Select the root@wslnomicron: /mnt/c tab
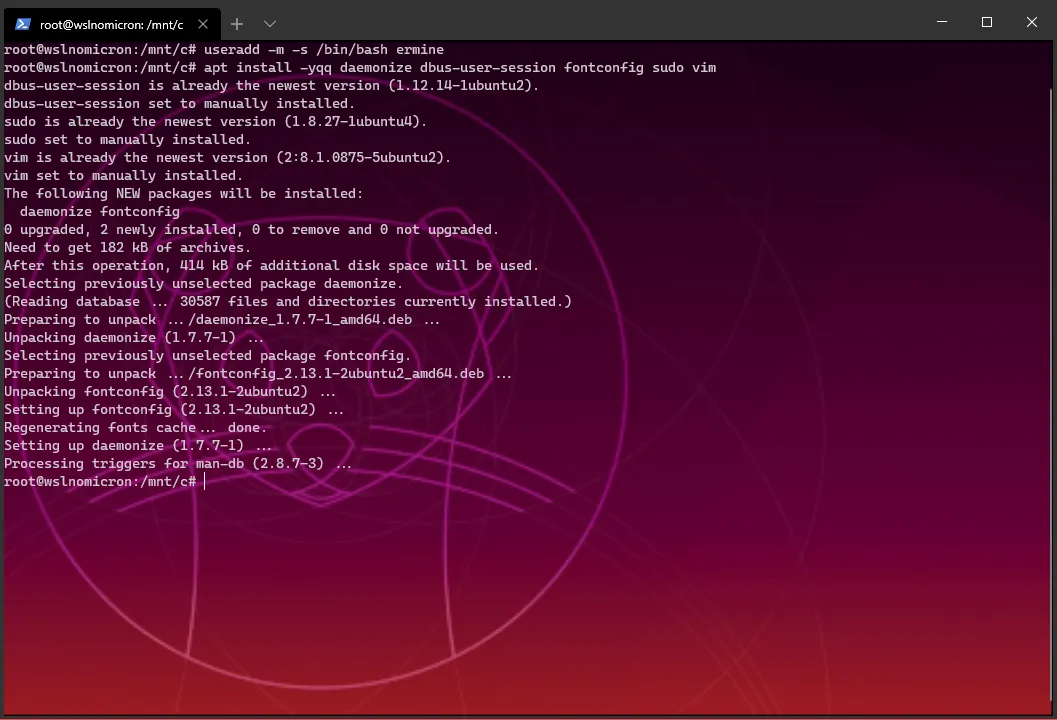This screenshot has height=720, width=1057. [111, 23]
